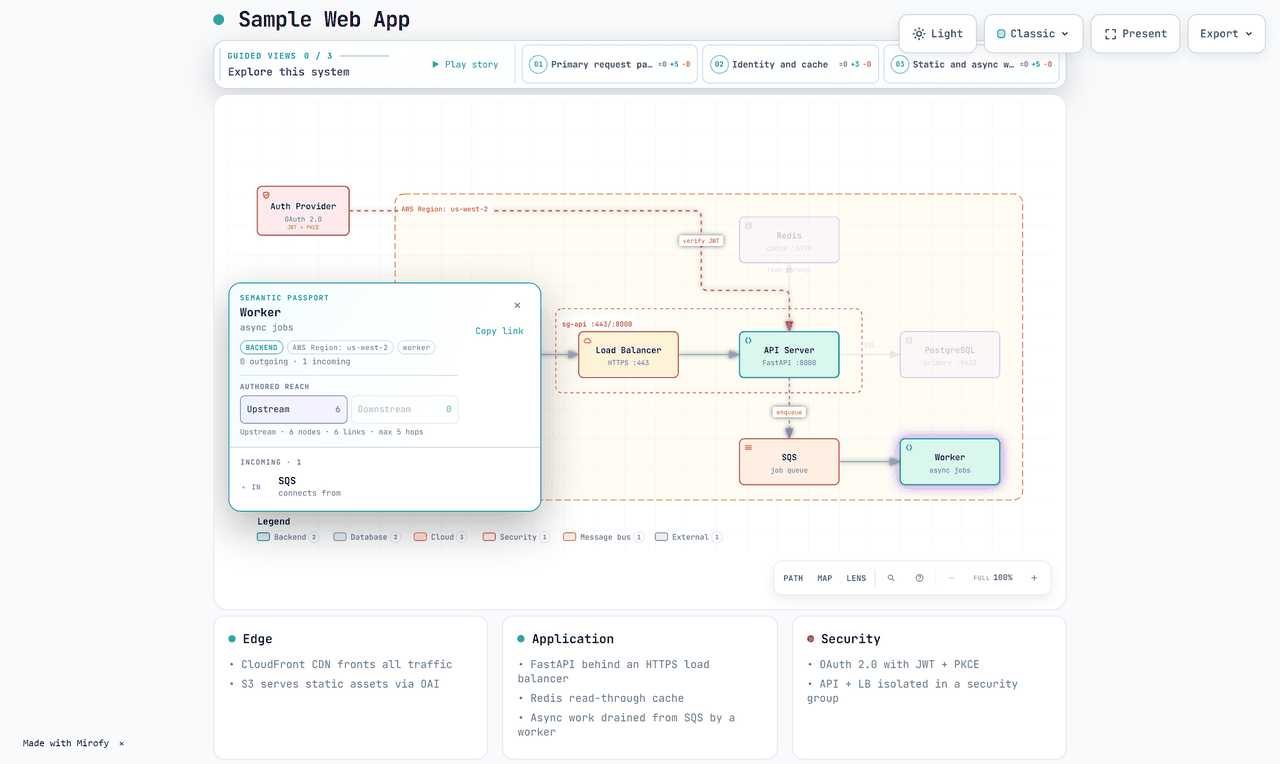Click the fullscreen icon in the Present button

pos(1110,34)
